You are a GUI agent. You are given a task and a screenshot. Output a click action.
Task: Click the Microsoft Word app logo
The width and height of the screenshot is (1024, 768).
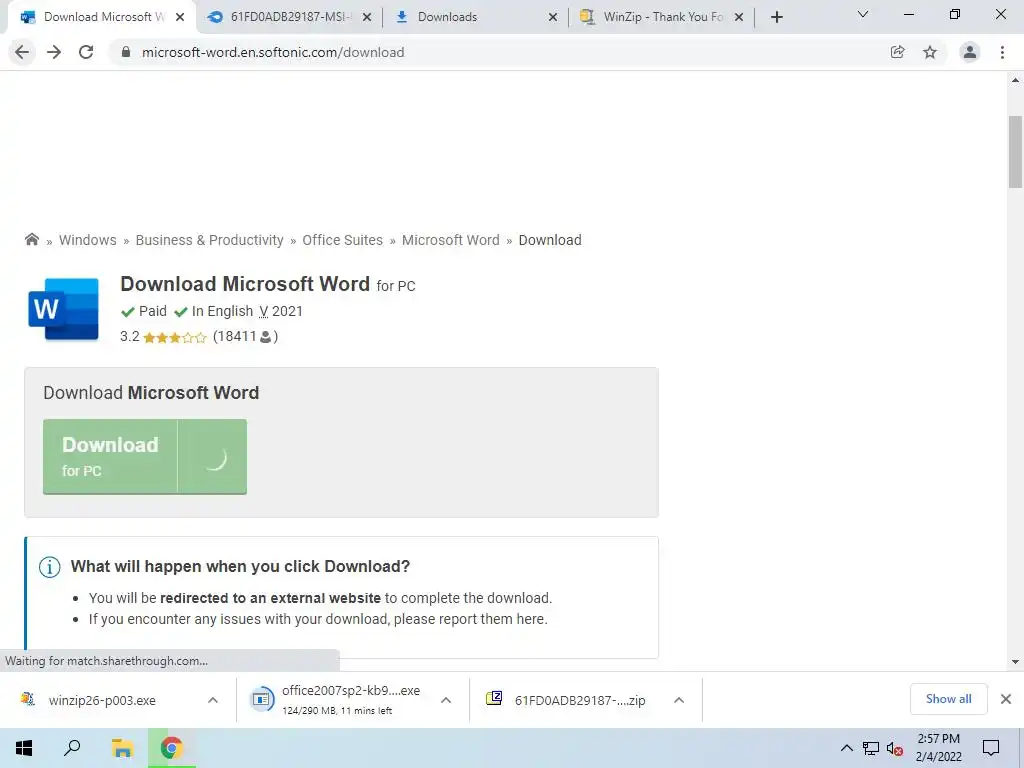coord(63,309)
